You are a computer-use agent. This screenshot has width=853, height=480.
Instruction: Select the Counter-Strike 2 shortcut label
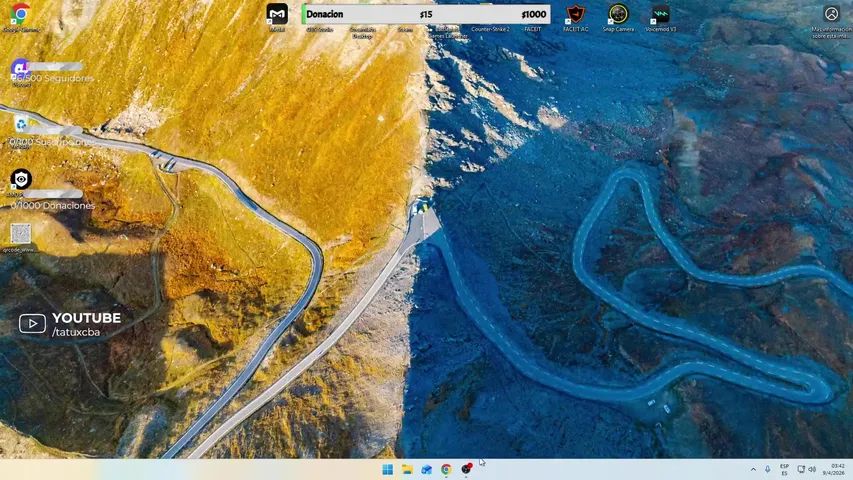(490, 29)
